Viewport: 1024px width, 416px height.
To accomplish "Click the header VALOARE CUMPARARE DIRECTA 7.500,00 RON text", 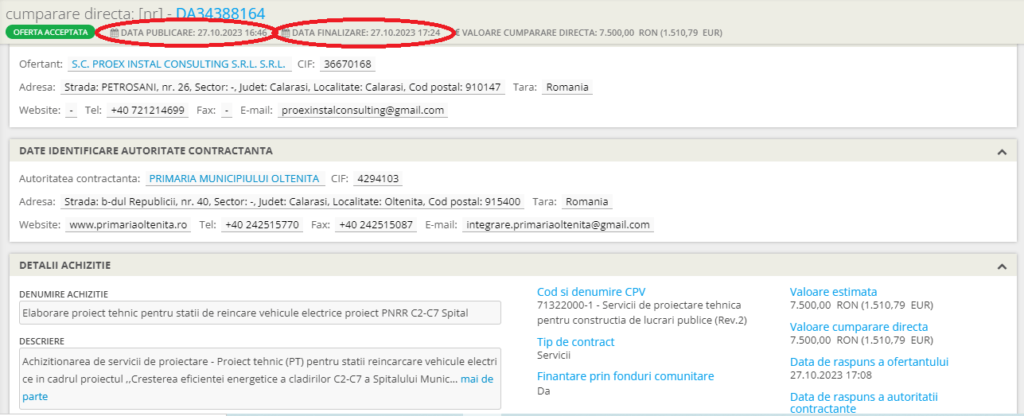I will click(x=591, y=32).
